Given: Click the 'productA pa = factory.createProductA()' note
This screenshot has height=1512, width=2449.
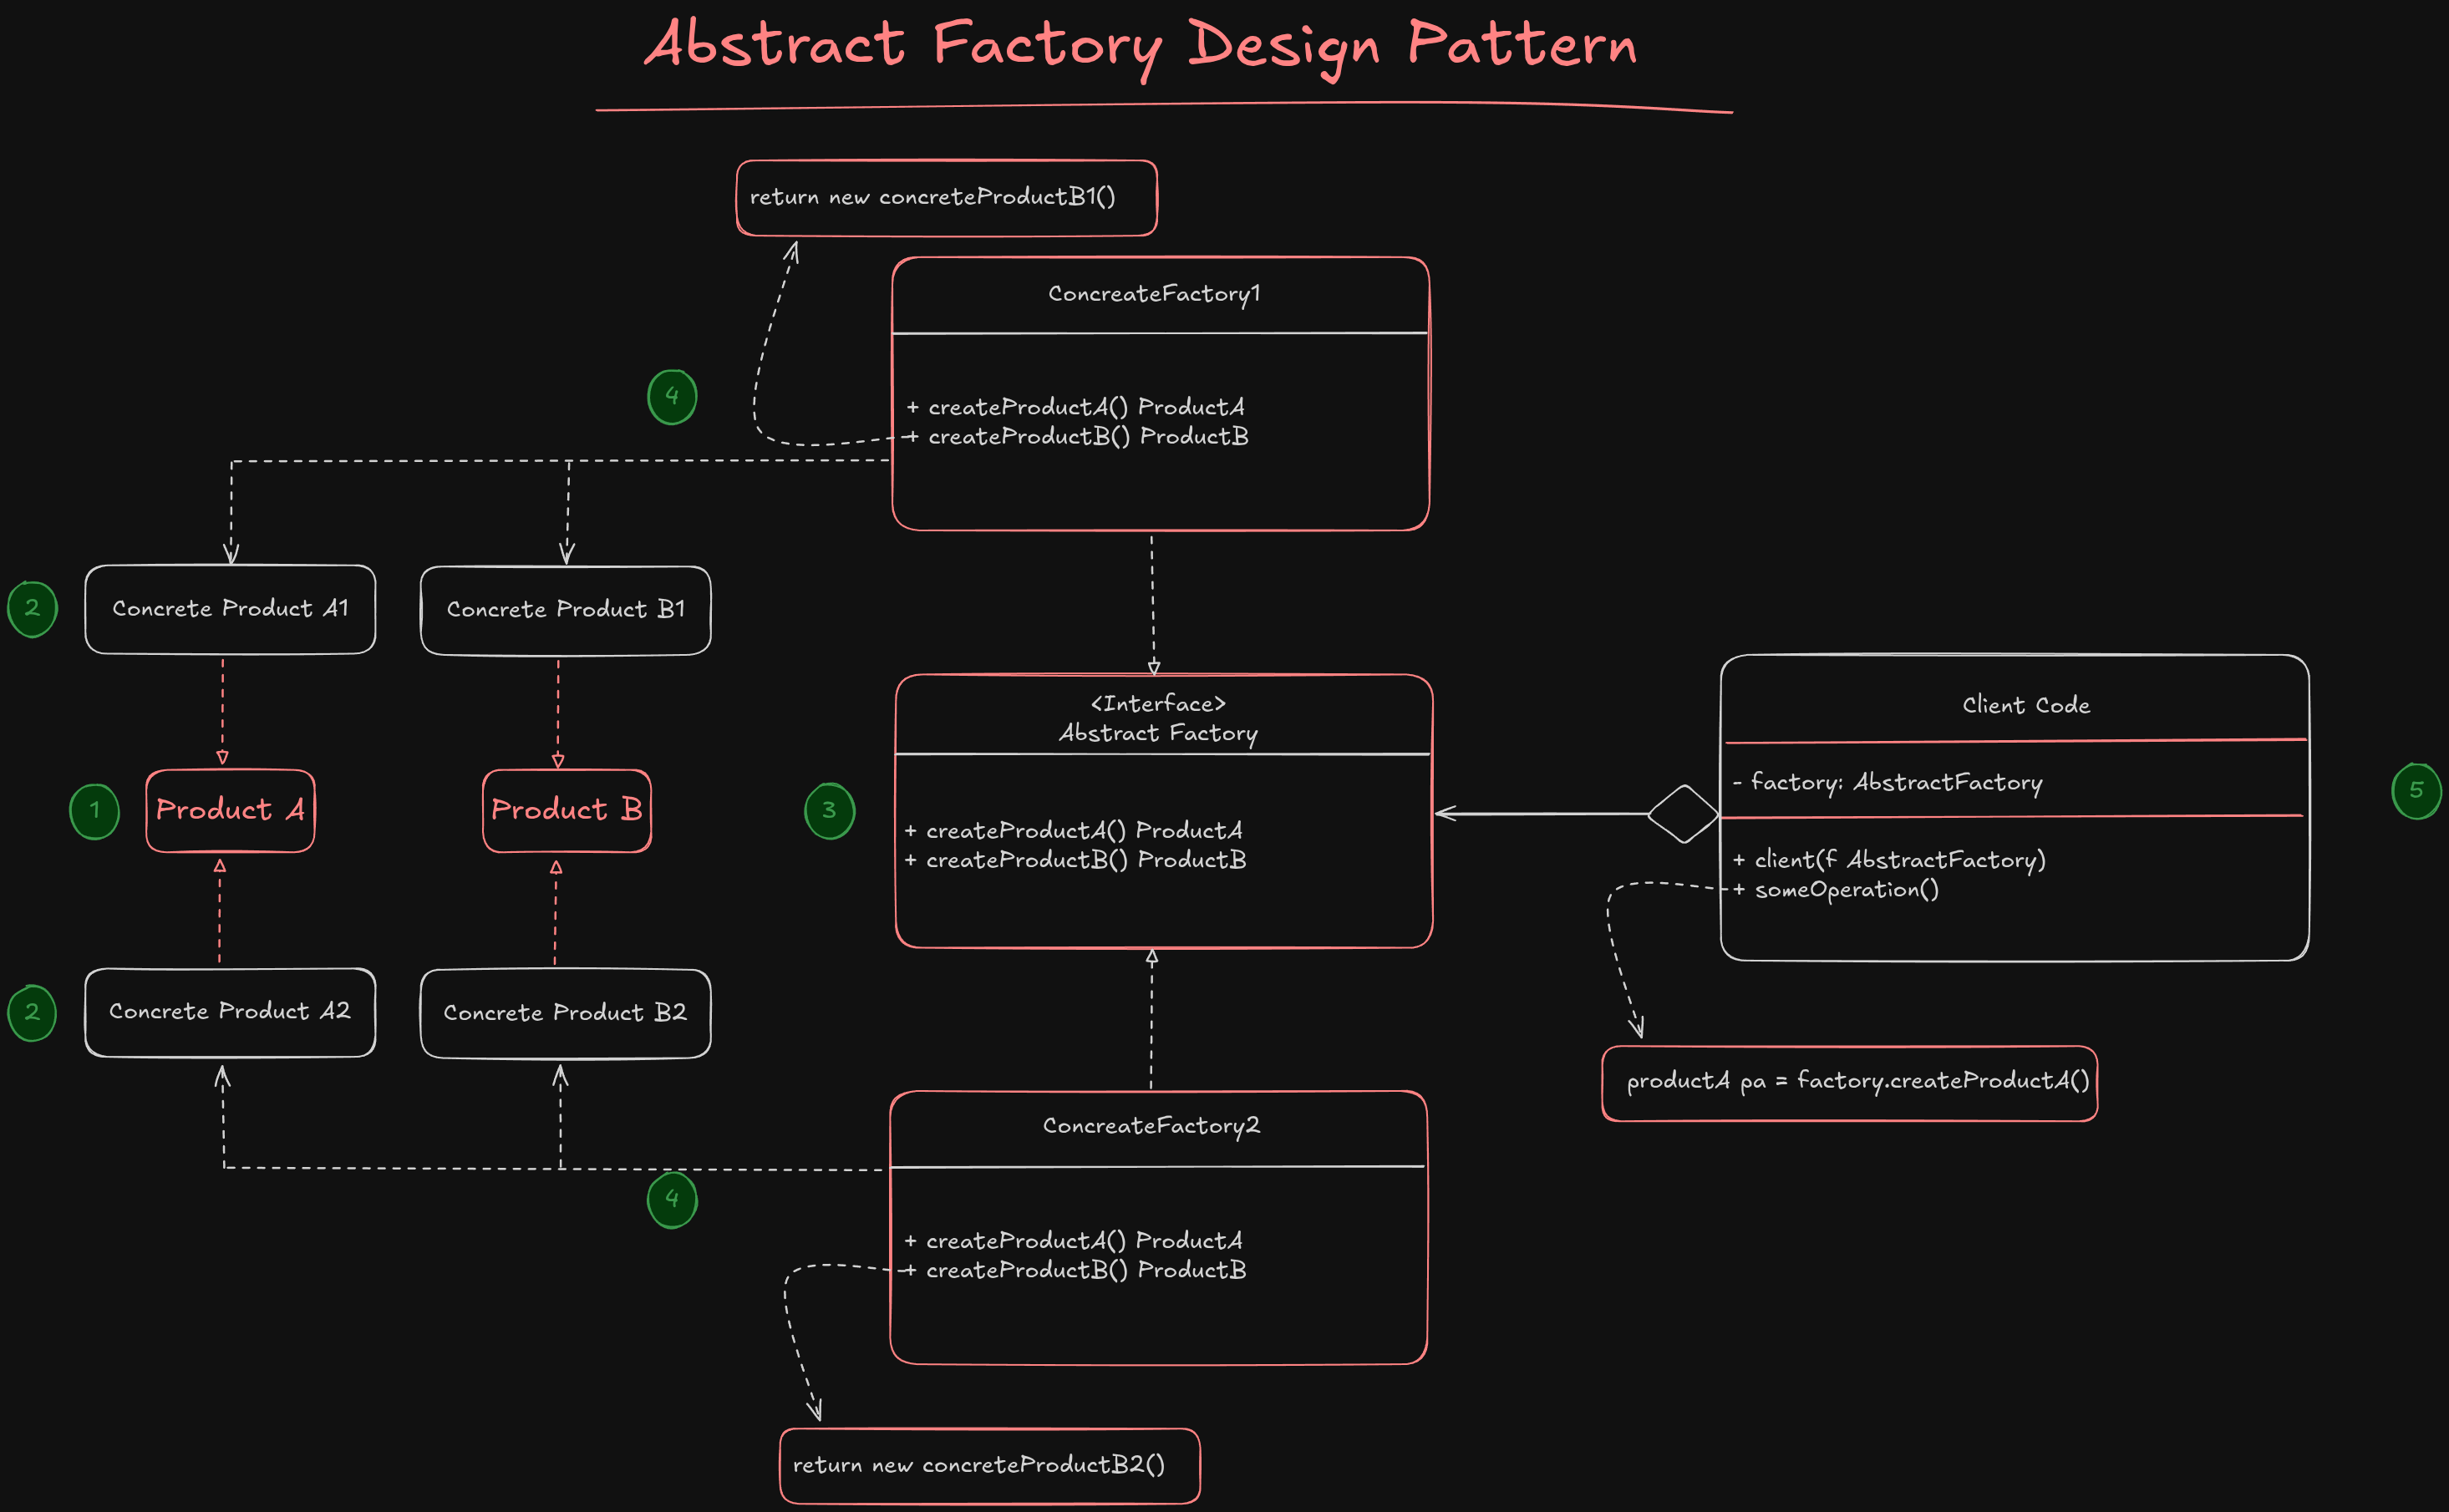Looking at the screenshot, I should pos(1850,1083).
